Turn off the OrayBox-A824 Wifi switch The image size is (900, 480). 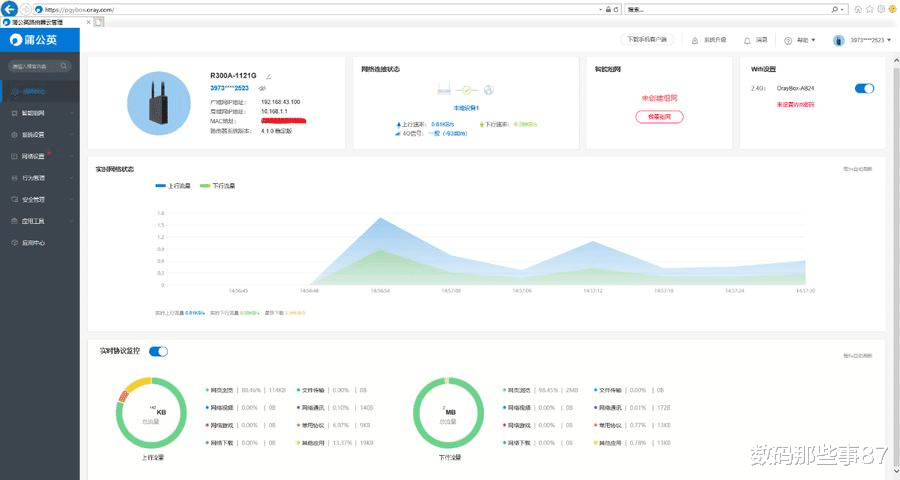point(865,89)
